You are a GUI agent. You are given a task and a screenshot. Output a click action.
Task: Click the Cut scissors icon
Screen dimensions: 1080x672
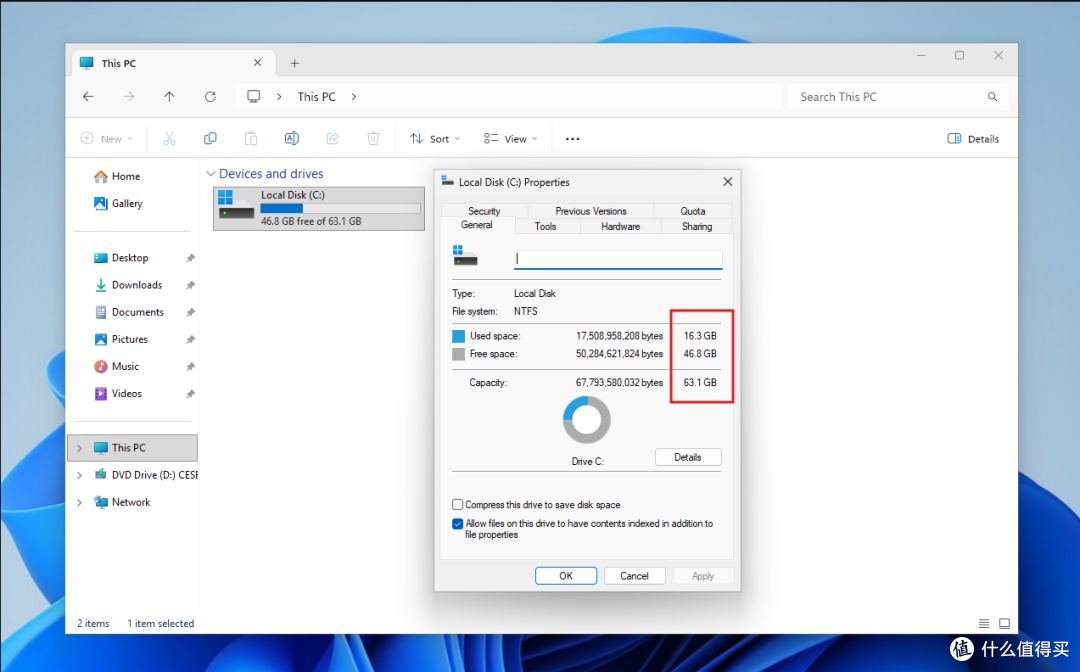pos(169,138)
